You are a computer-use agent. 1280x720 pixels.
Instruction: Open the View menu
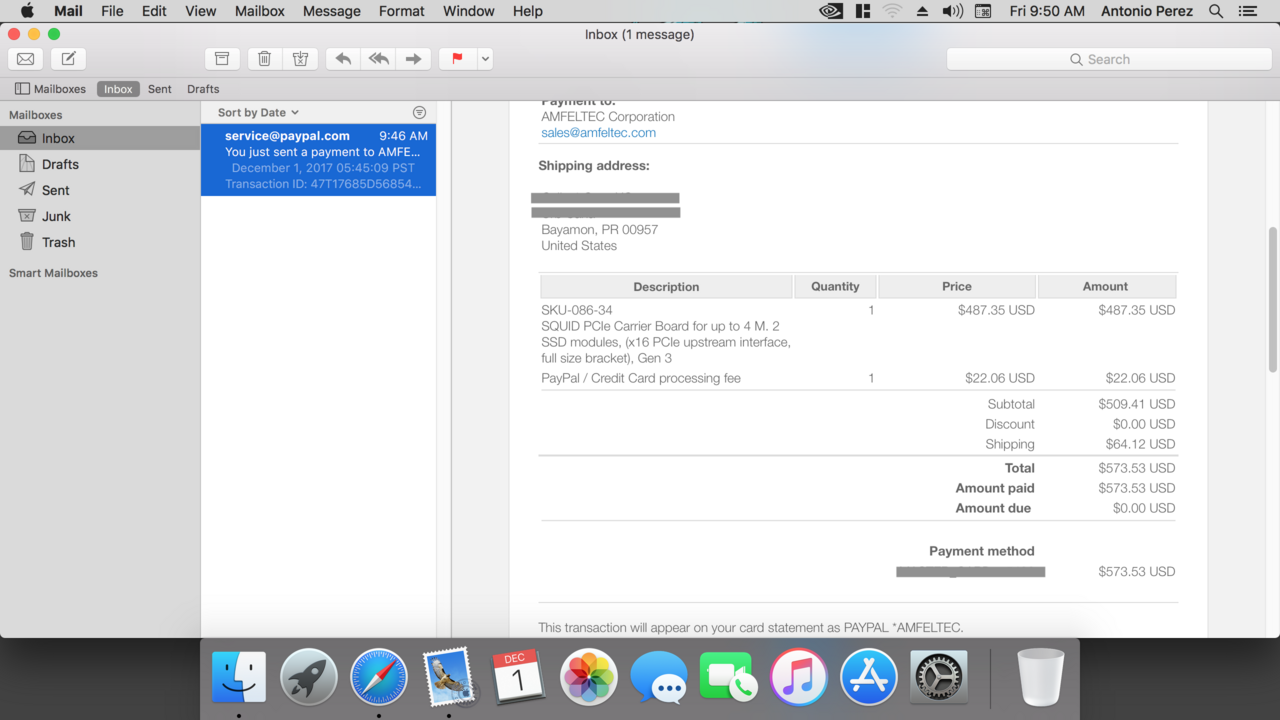pyautogui.click(x=200, y=11)
